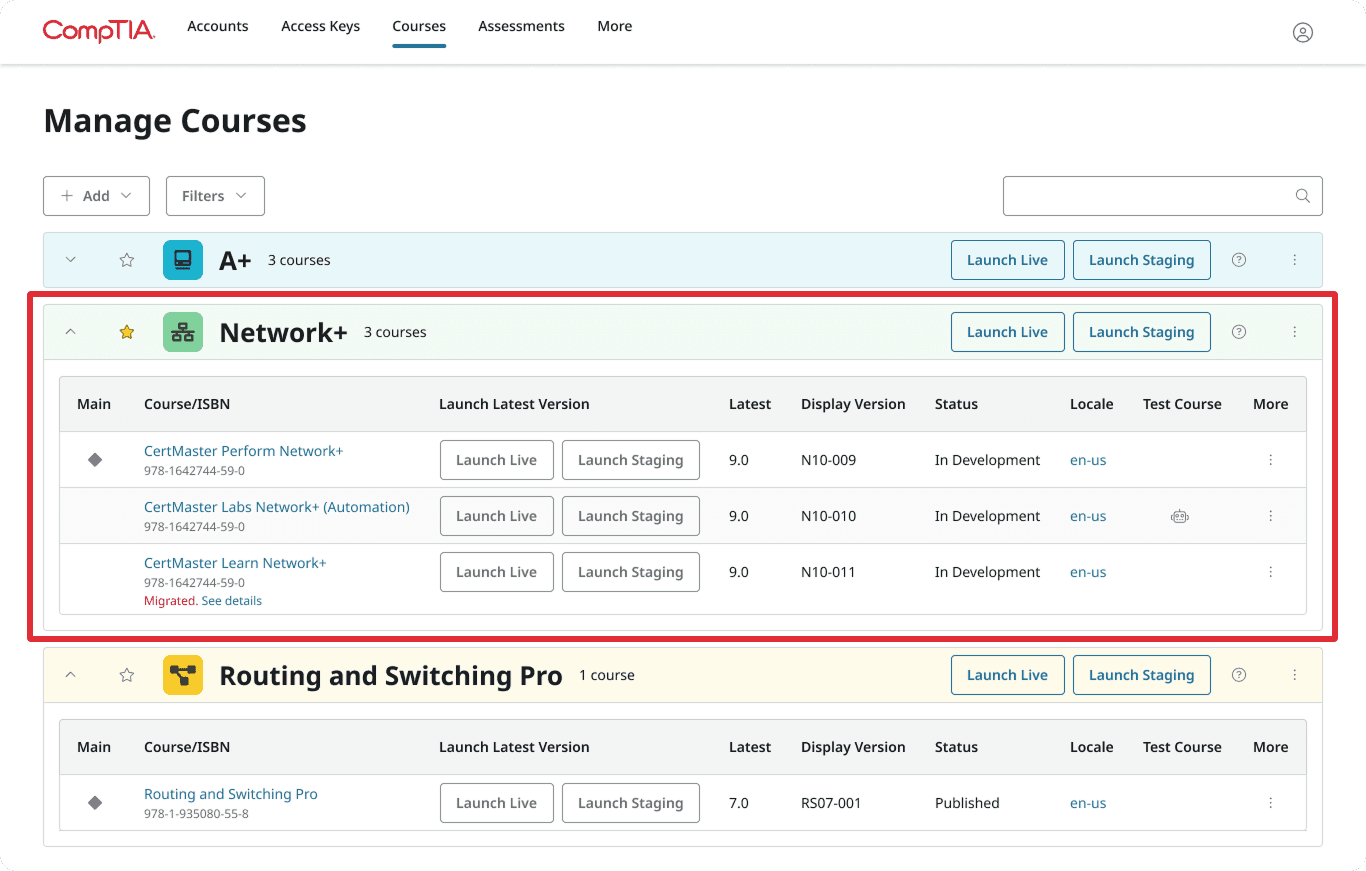This screenshot has height=871, width=1366.
Task: Launch Staging for CertMaster Perform Network+
Action: 631,460
